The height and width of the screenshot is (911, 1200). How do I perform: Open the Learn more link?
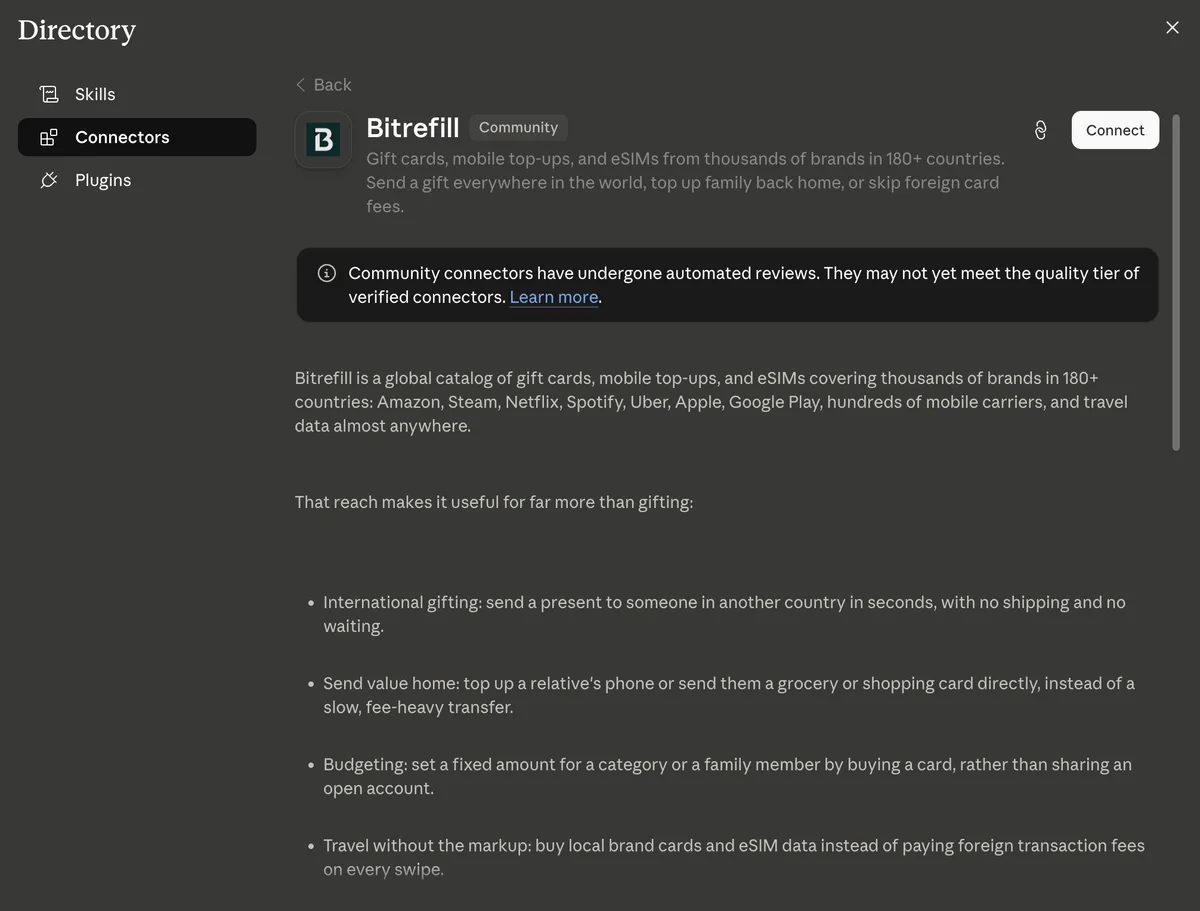click(554, 297)
